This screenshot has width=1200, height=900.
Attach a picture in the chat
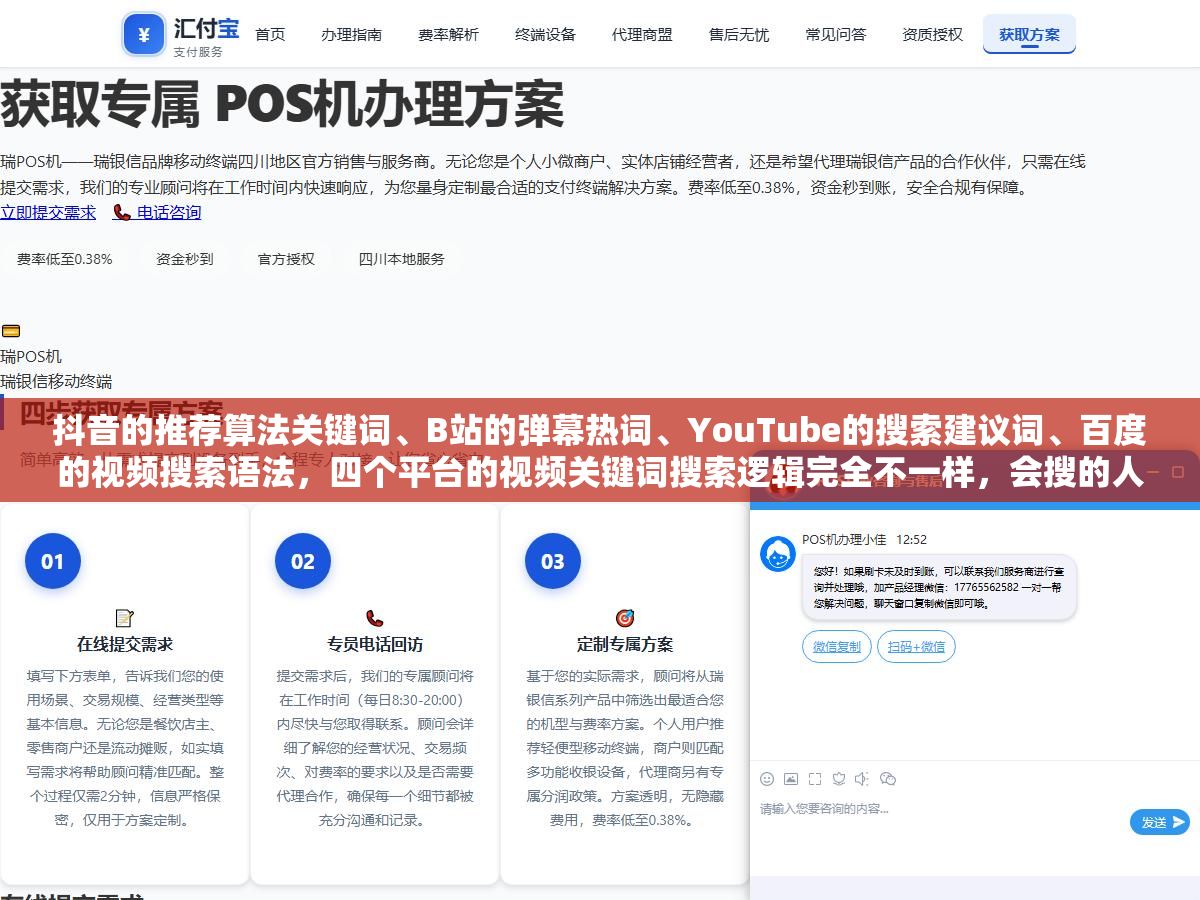791,778
